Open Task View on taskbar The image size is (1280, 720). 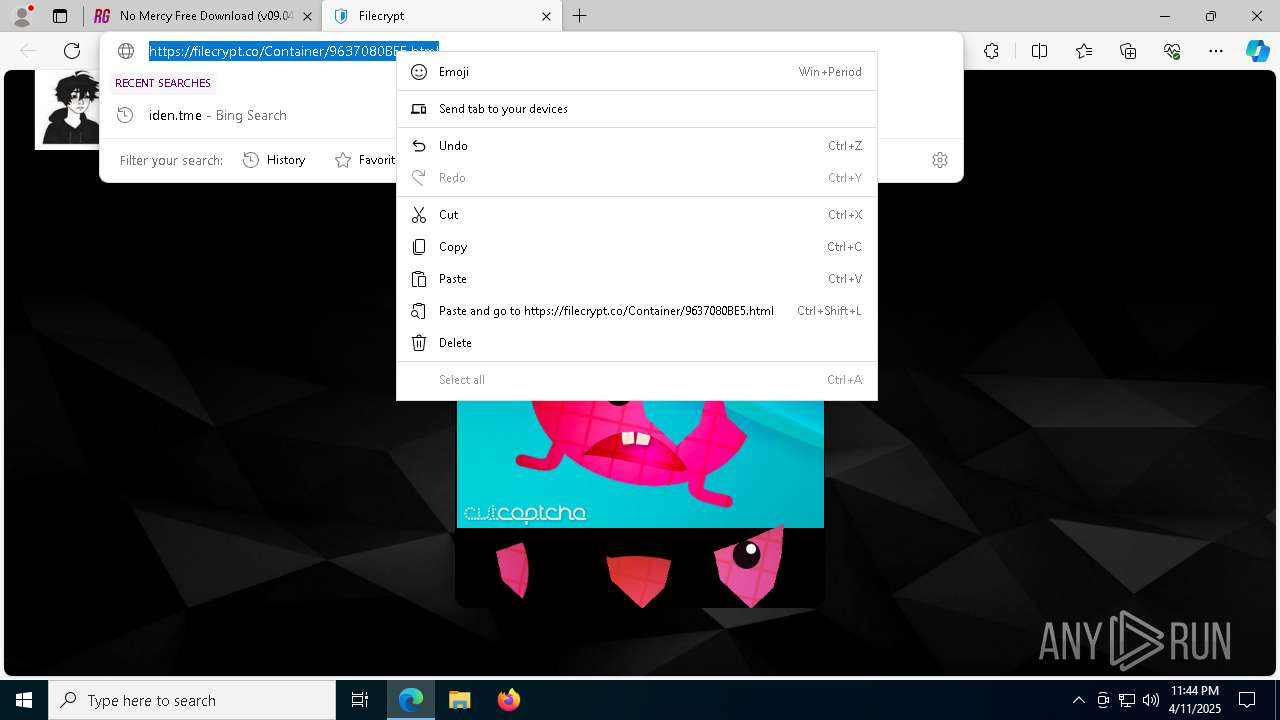[360, 700]
